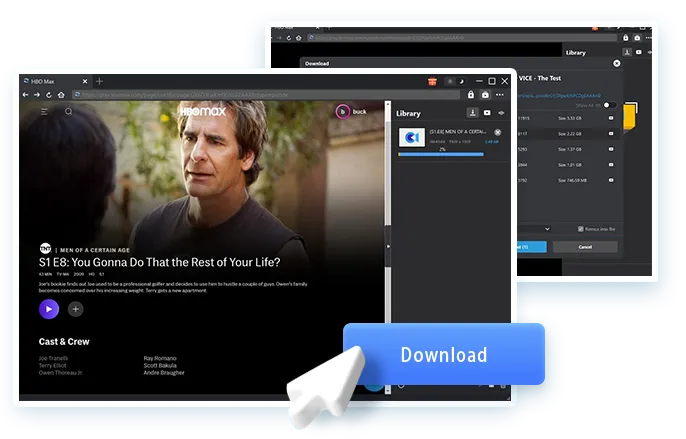Select the 'Size 2.22 GB' quality row
This screenshot has width=686, height=439.
tap(569, 133)
